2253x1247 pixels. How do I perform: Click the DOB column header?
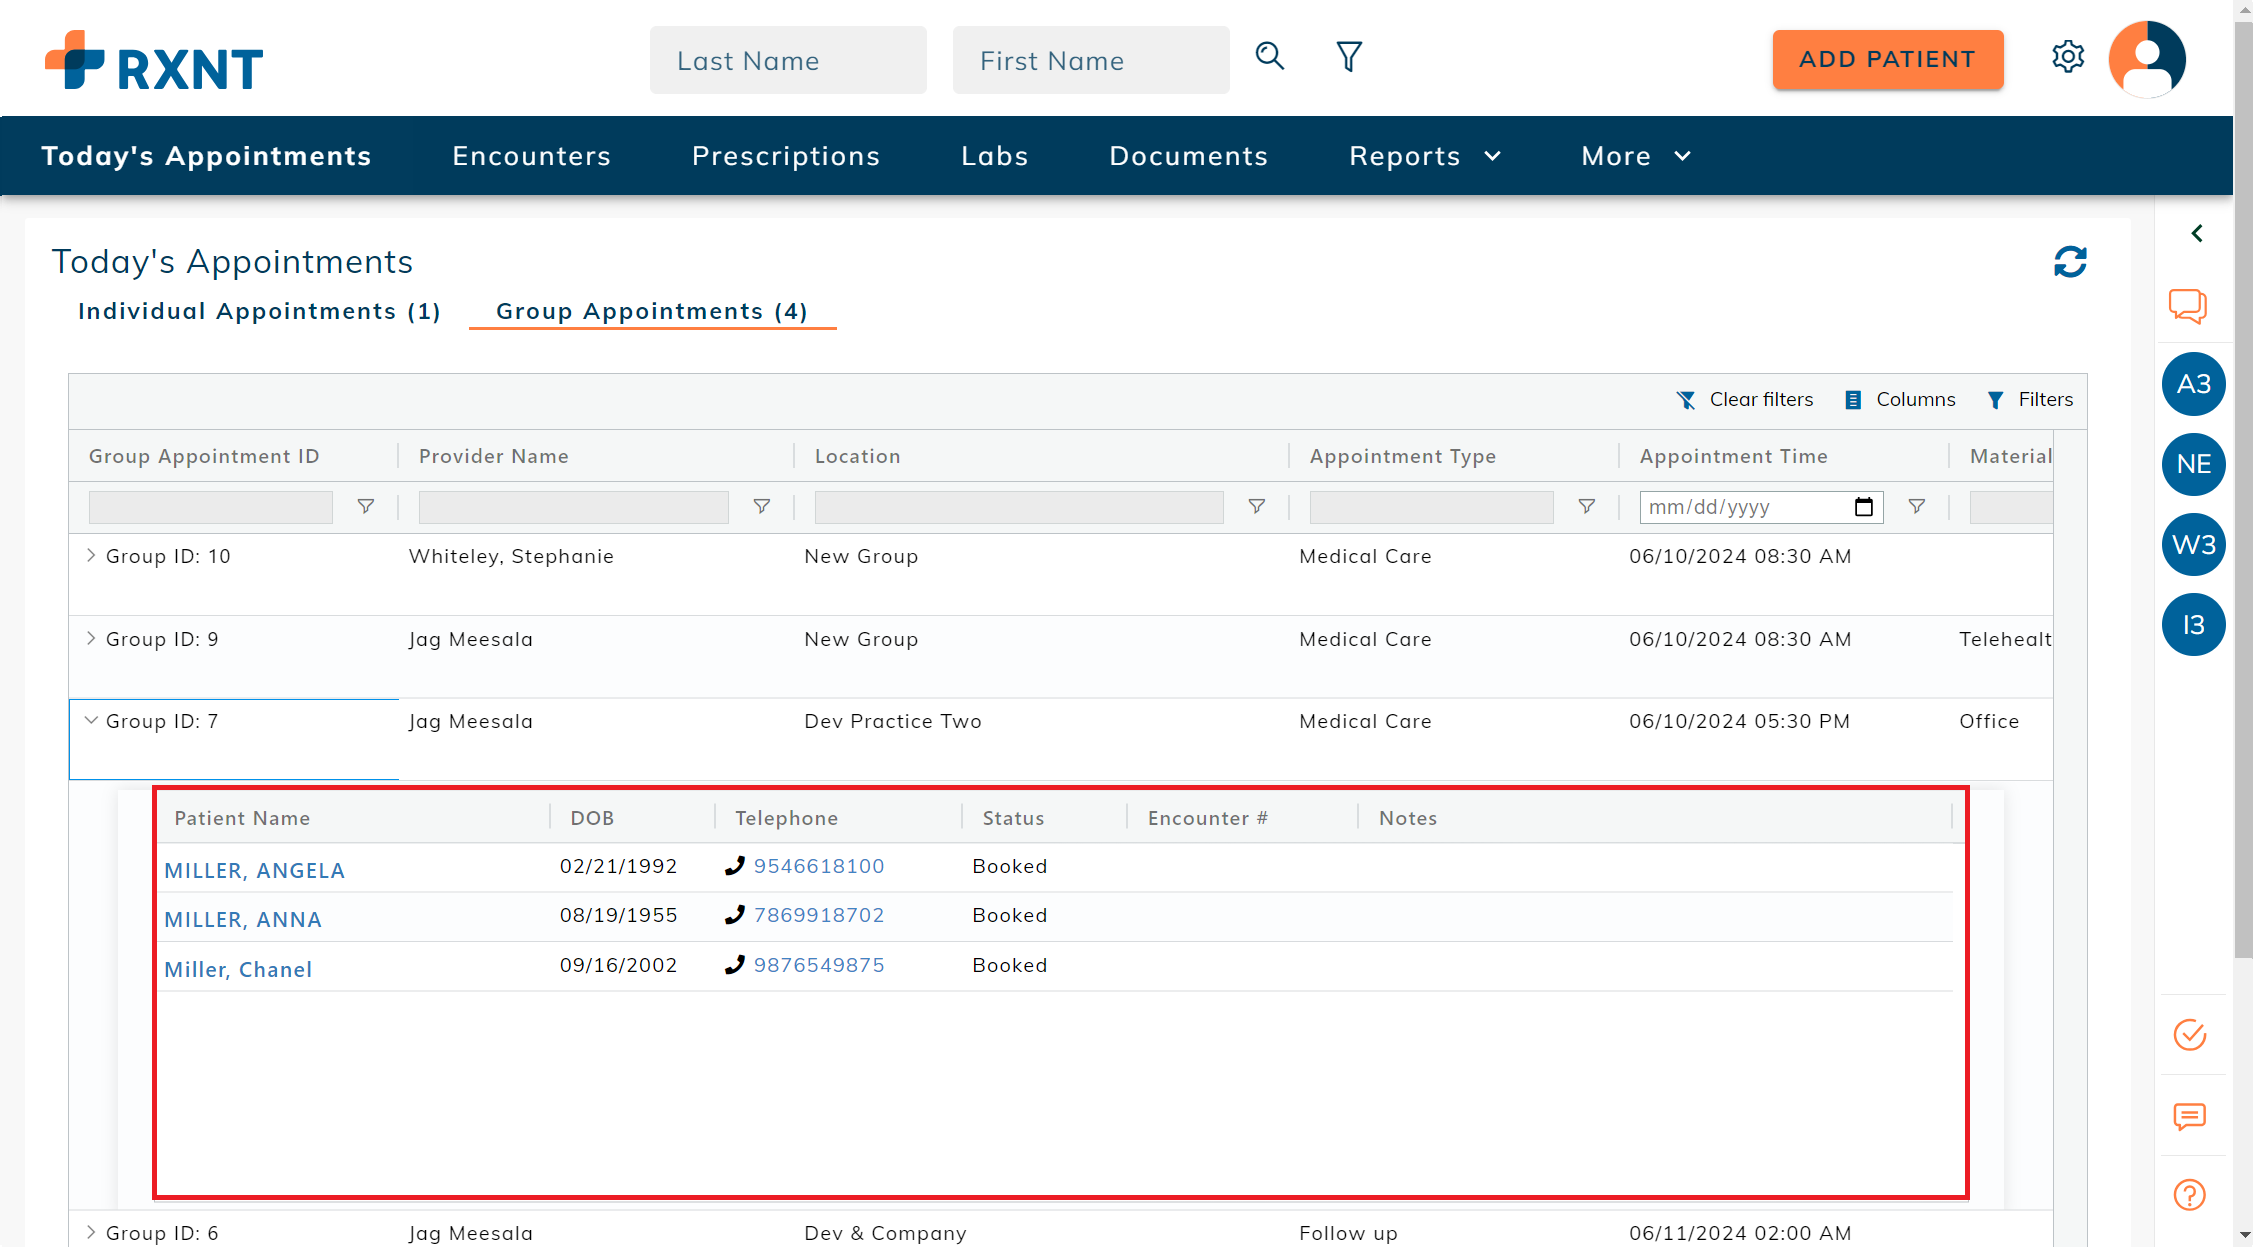click(592, 818)
